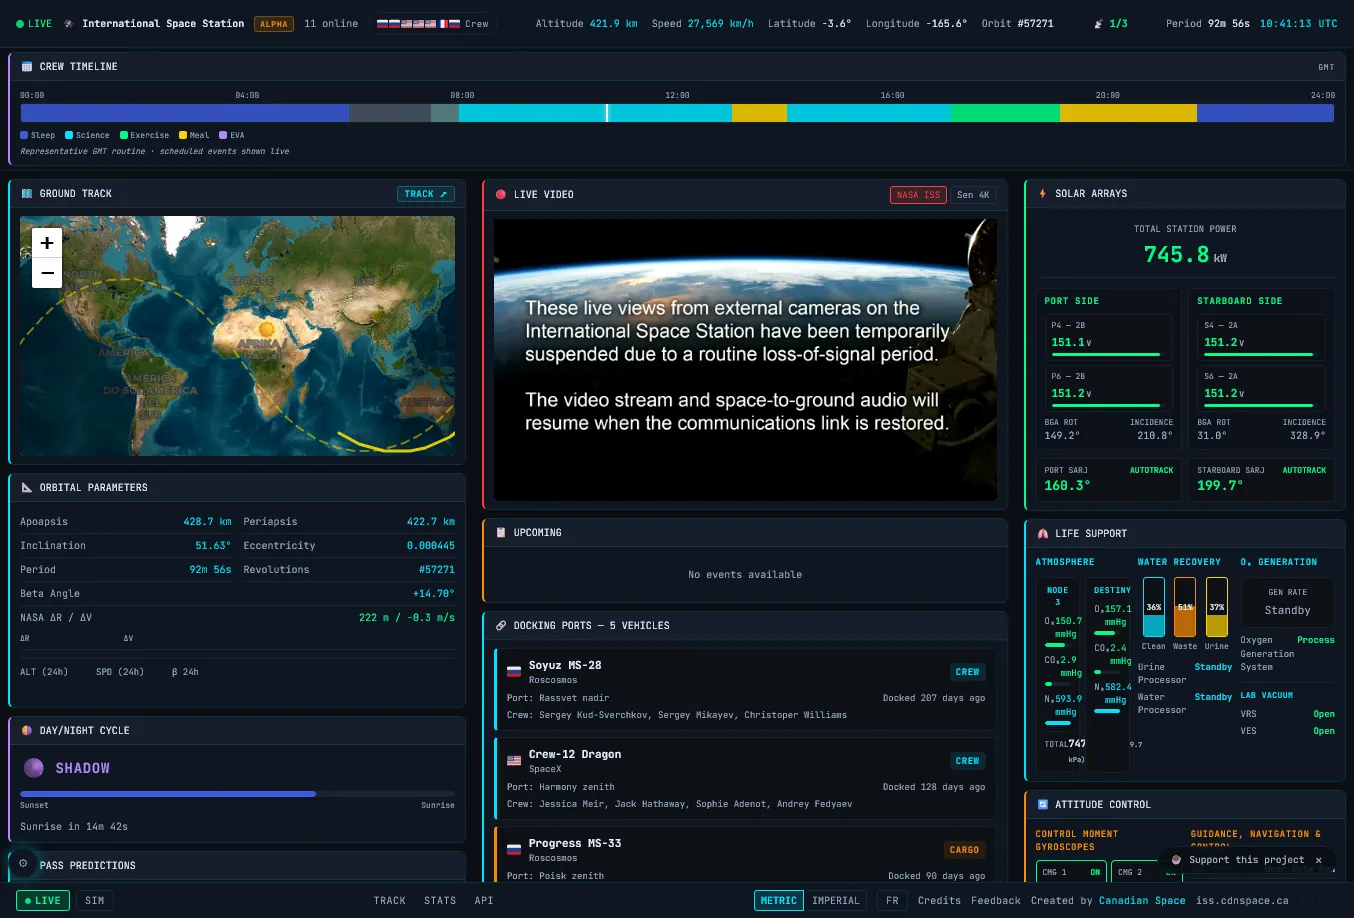This screenshot has height=918, width=1354.
Task: Click the EVA legend color swatch
Action: coord(223,135)
